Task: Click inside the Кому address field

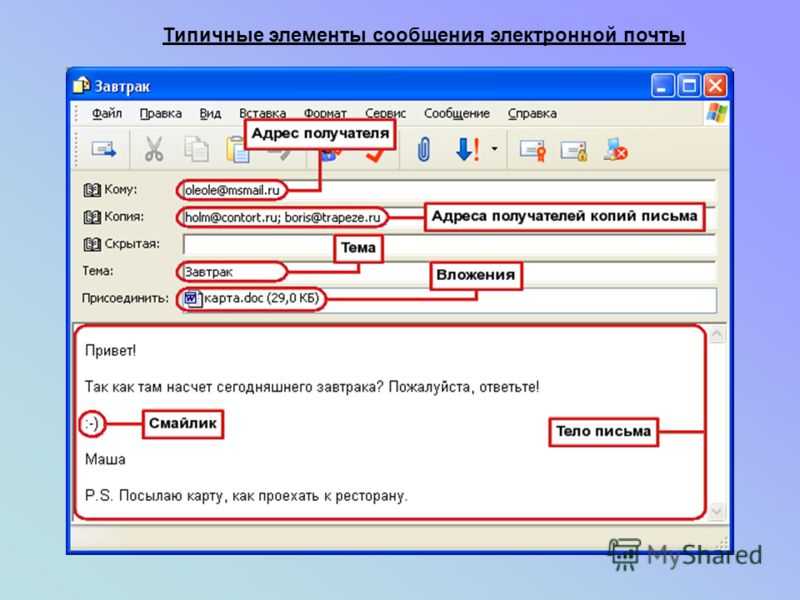Action: point(449,190)
